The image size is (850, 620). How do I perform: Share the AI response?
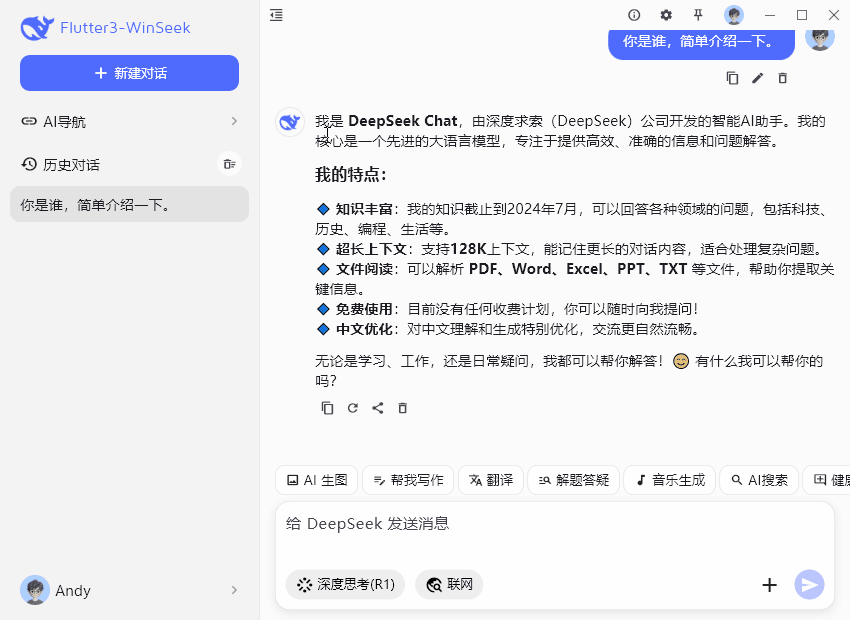point(378,408)
